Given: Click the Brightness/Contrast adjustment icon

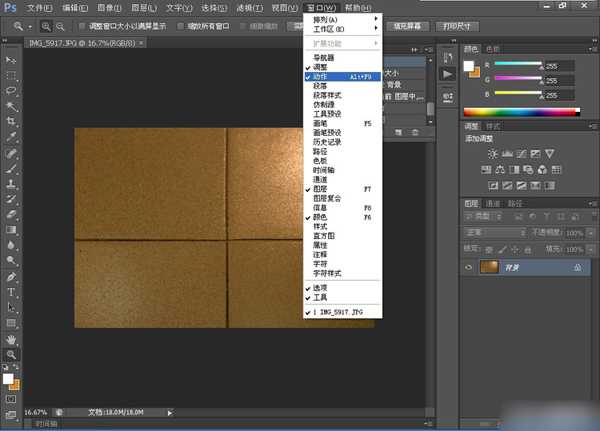Looking at the screenshot, I should tap(494, 152).
